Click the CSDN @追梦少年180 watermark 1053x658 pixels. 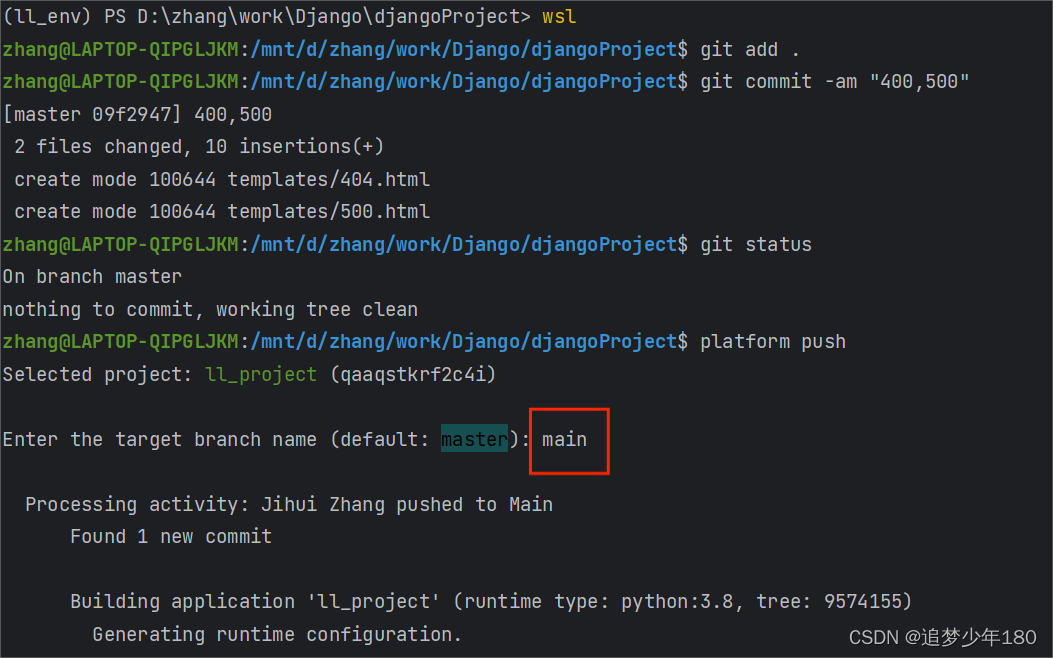click(941, 636)
